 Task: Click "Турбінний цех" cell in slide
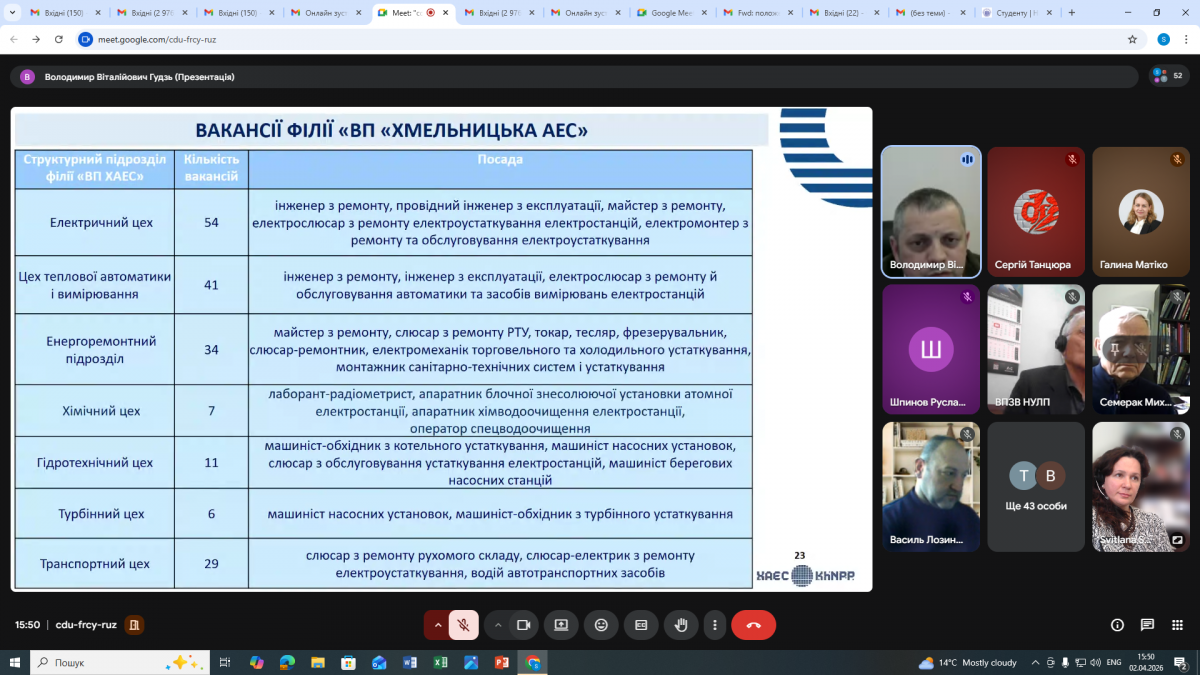[x=95, y=514]
